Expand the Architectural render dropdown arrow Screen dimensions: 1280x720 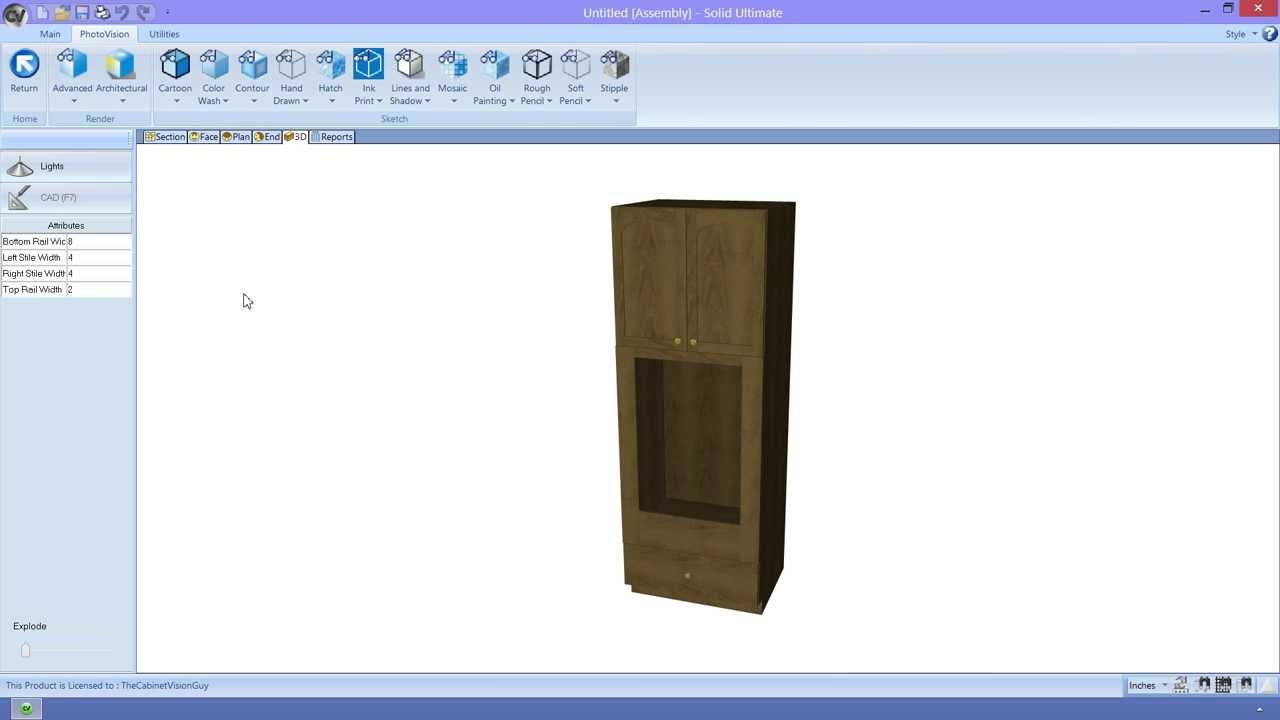coord(122,101)
